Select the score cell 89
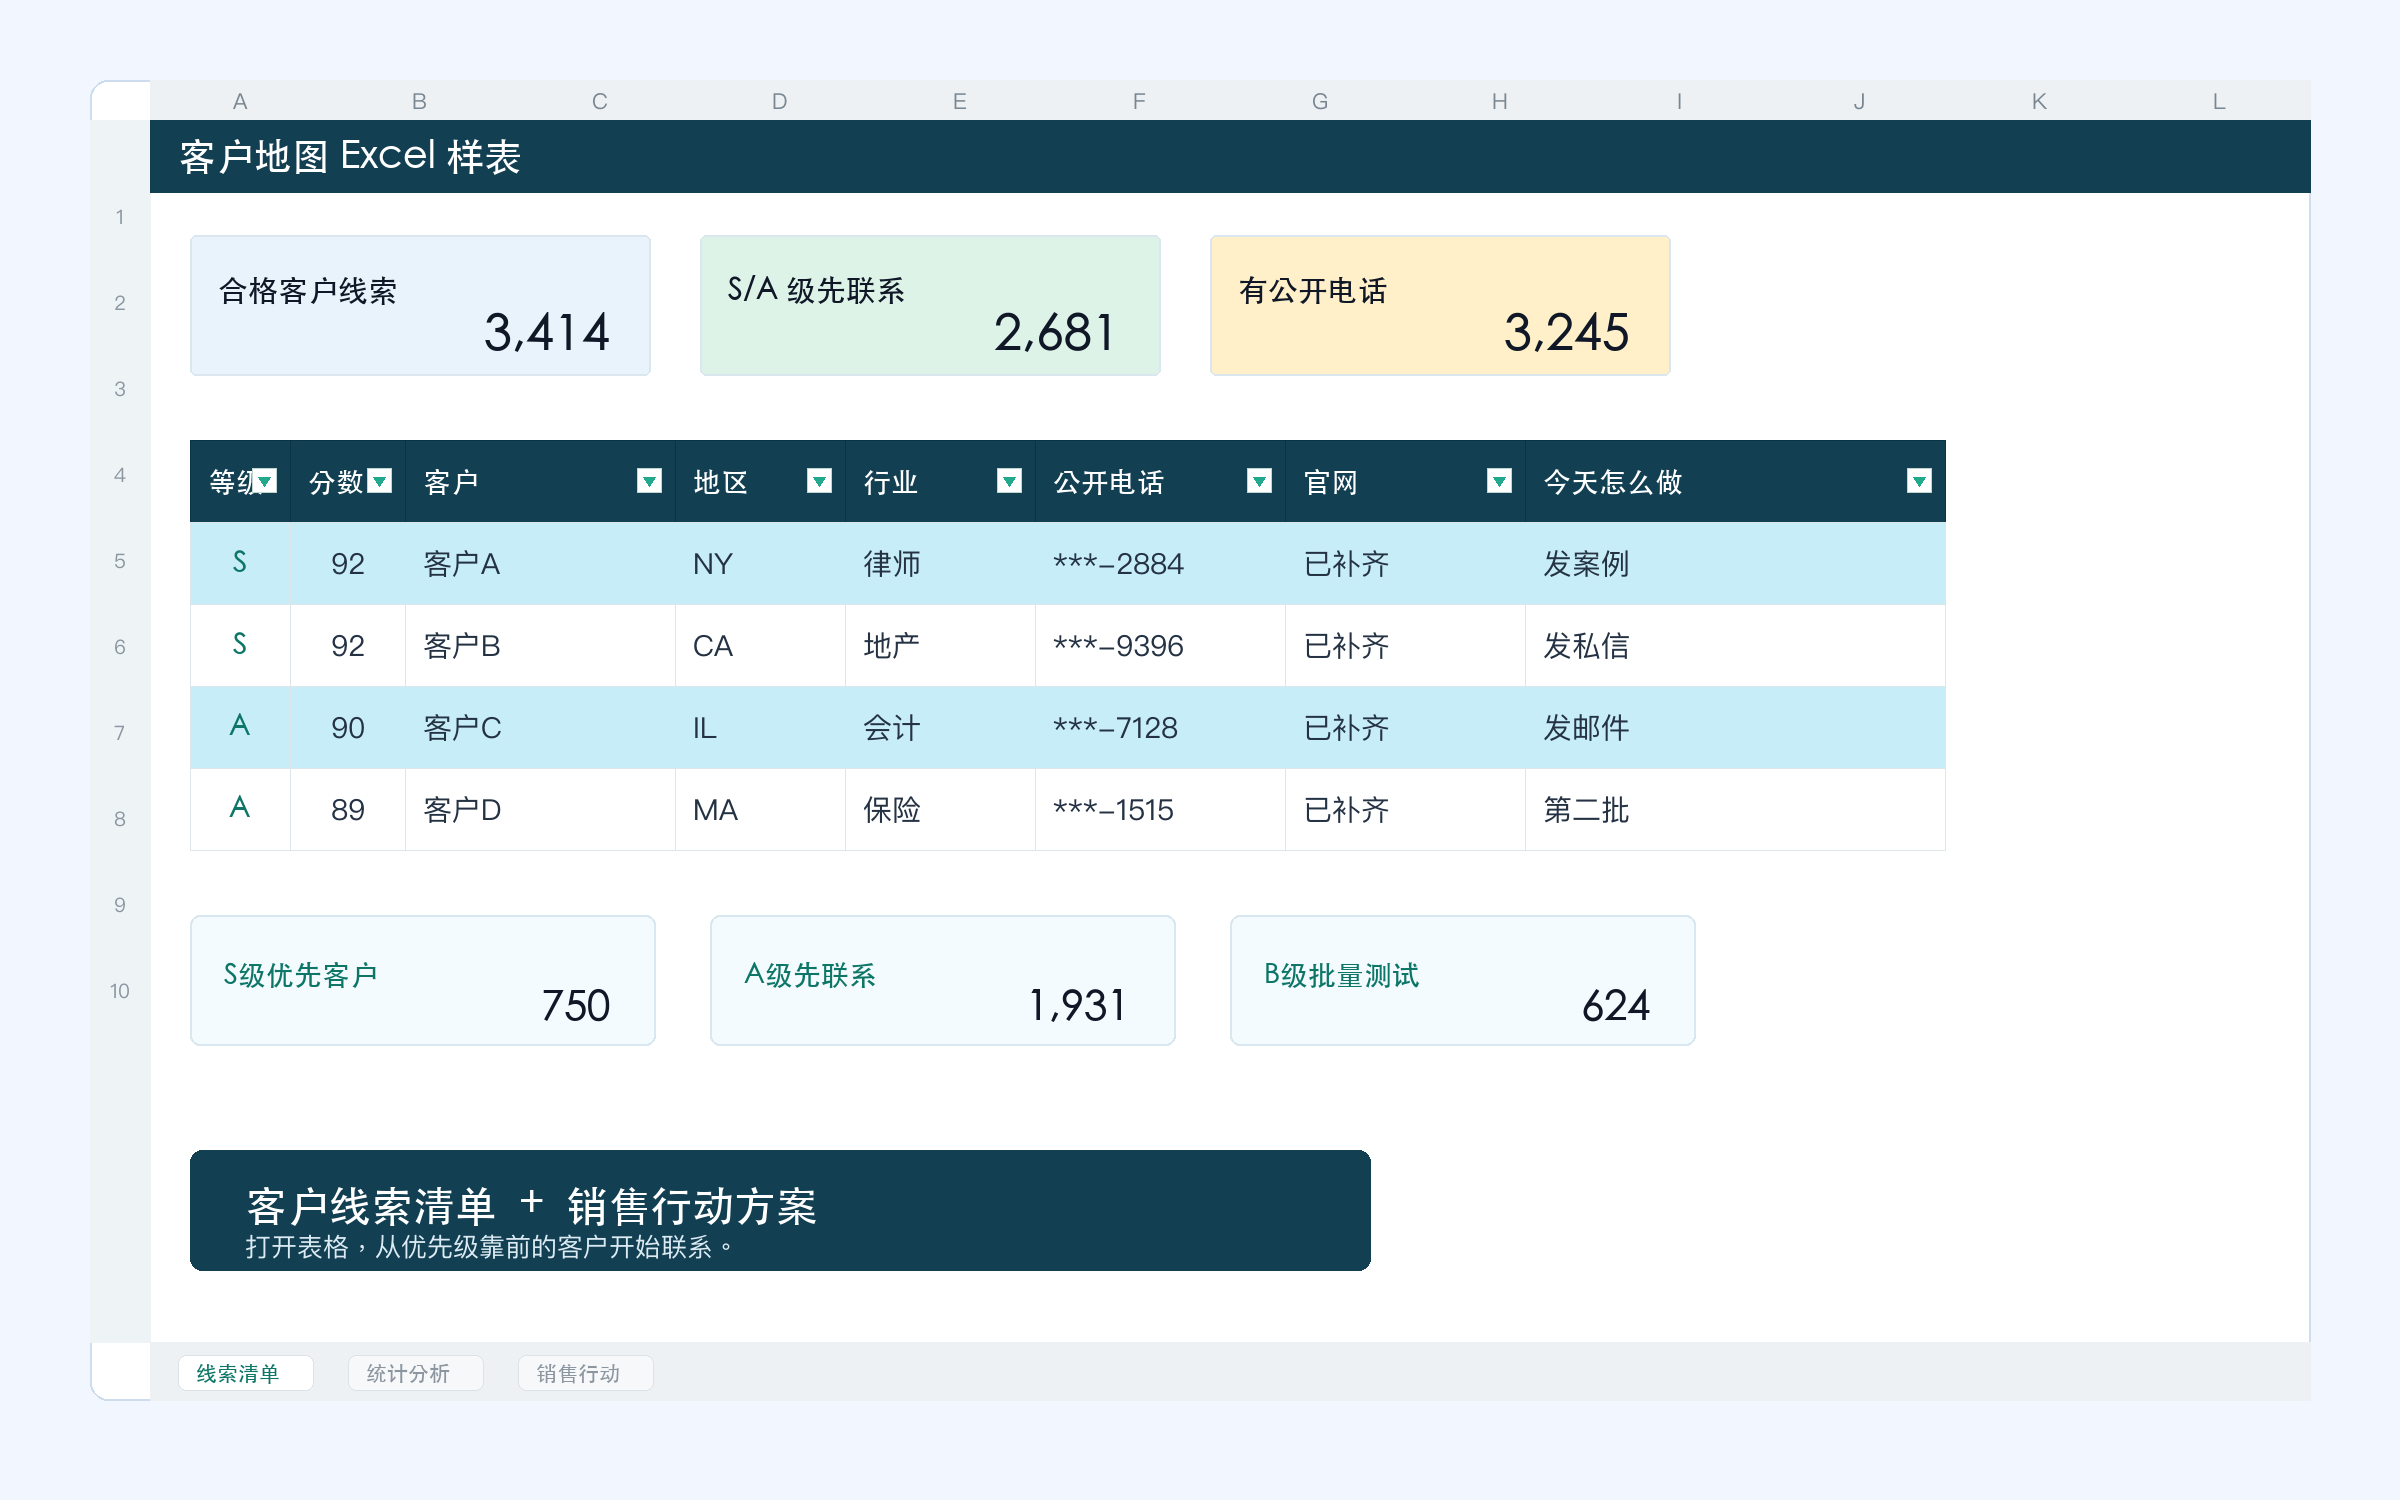The width and height of the screenshot is (2400, 1500). point(348,810)
